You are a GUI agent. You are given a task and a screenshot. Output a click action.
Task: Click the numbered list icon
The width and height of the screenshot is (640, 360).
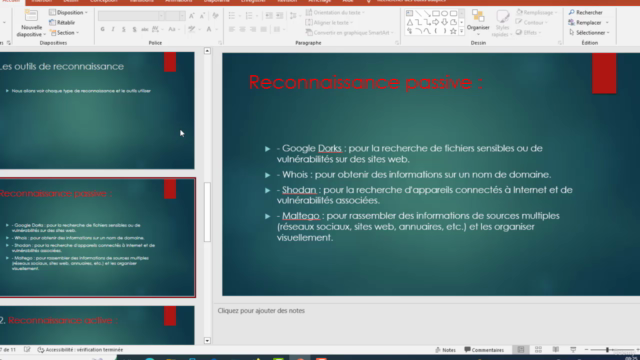click(249, 16)
